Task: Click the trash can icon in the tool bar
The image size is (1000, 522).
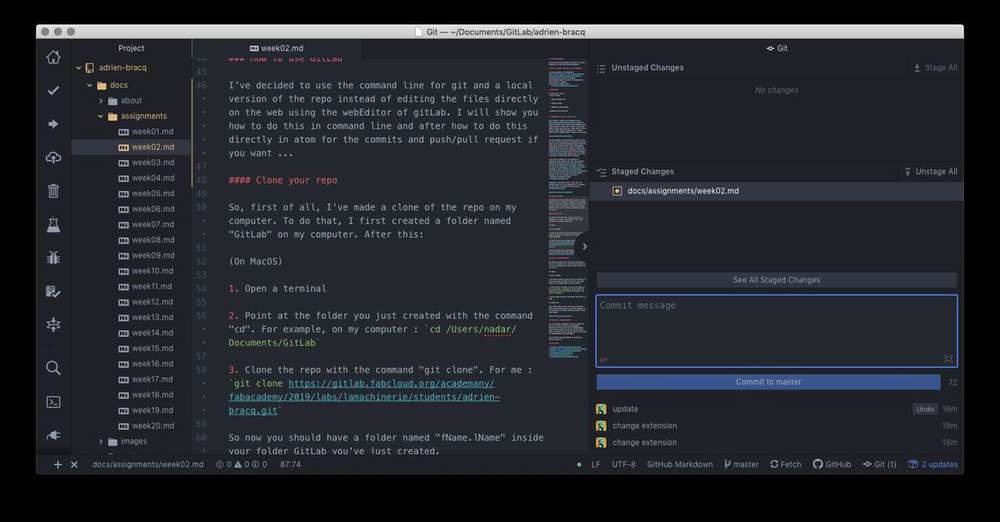Action: [x=54, y=191]
